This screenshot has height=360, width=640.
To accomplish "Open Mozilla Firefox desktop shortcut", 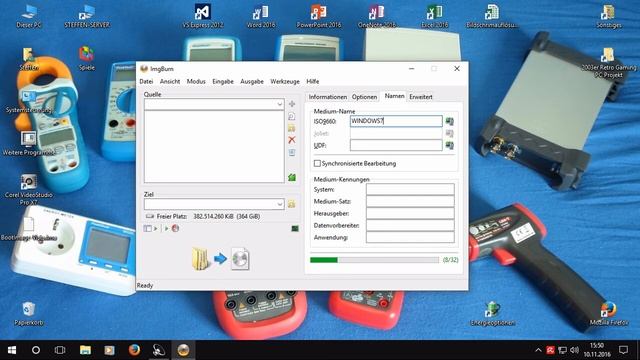I will [x=609, y=313].
